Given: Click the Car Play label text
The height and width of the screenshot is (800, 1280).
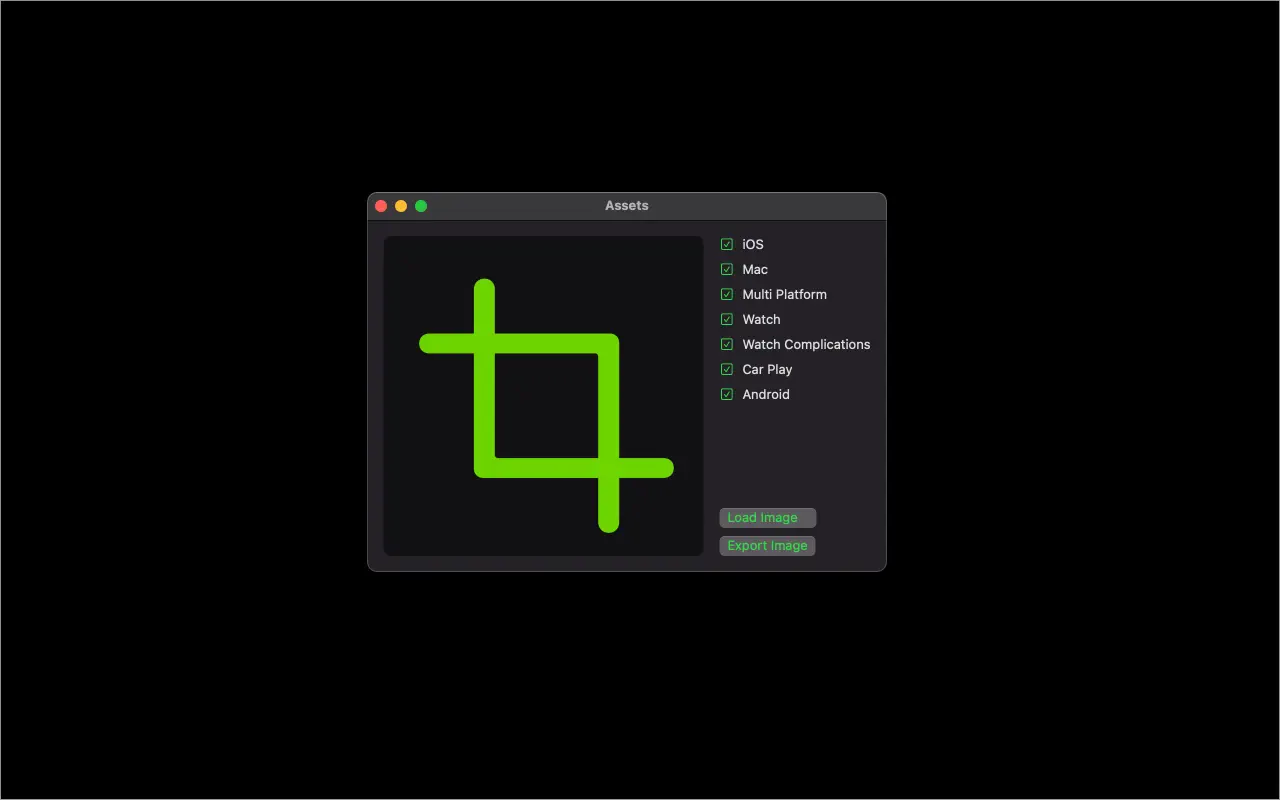Looking at the screenshot, I should pyautogui.click(x=766, y=369).
